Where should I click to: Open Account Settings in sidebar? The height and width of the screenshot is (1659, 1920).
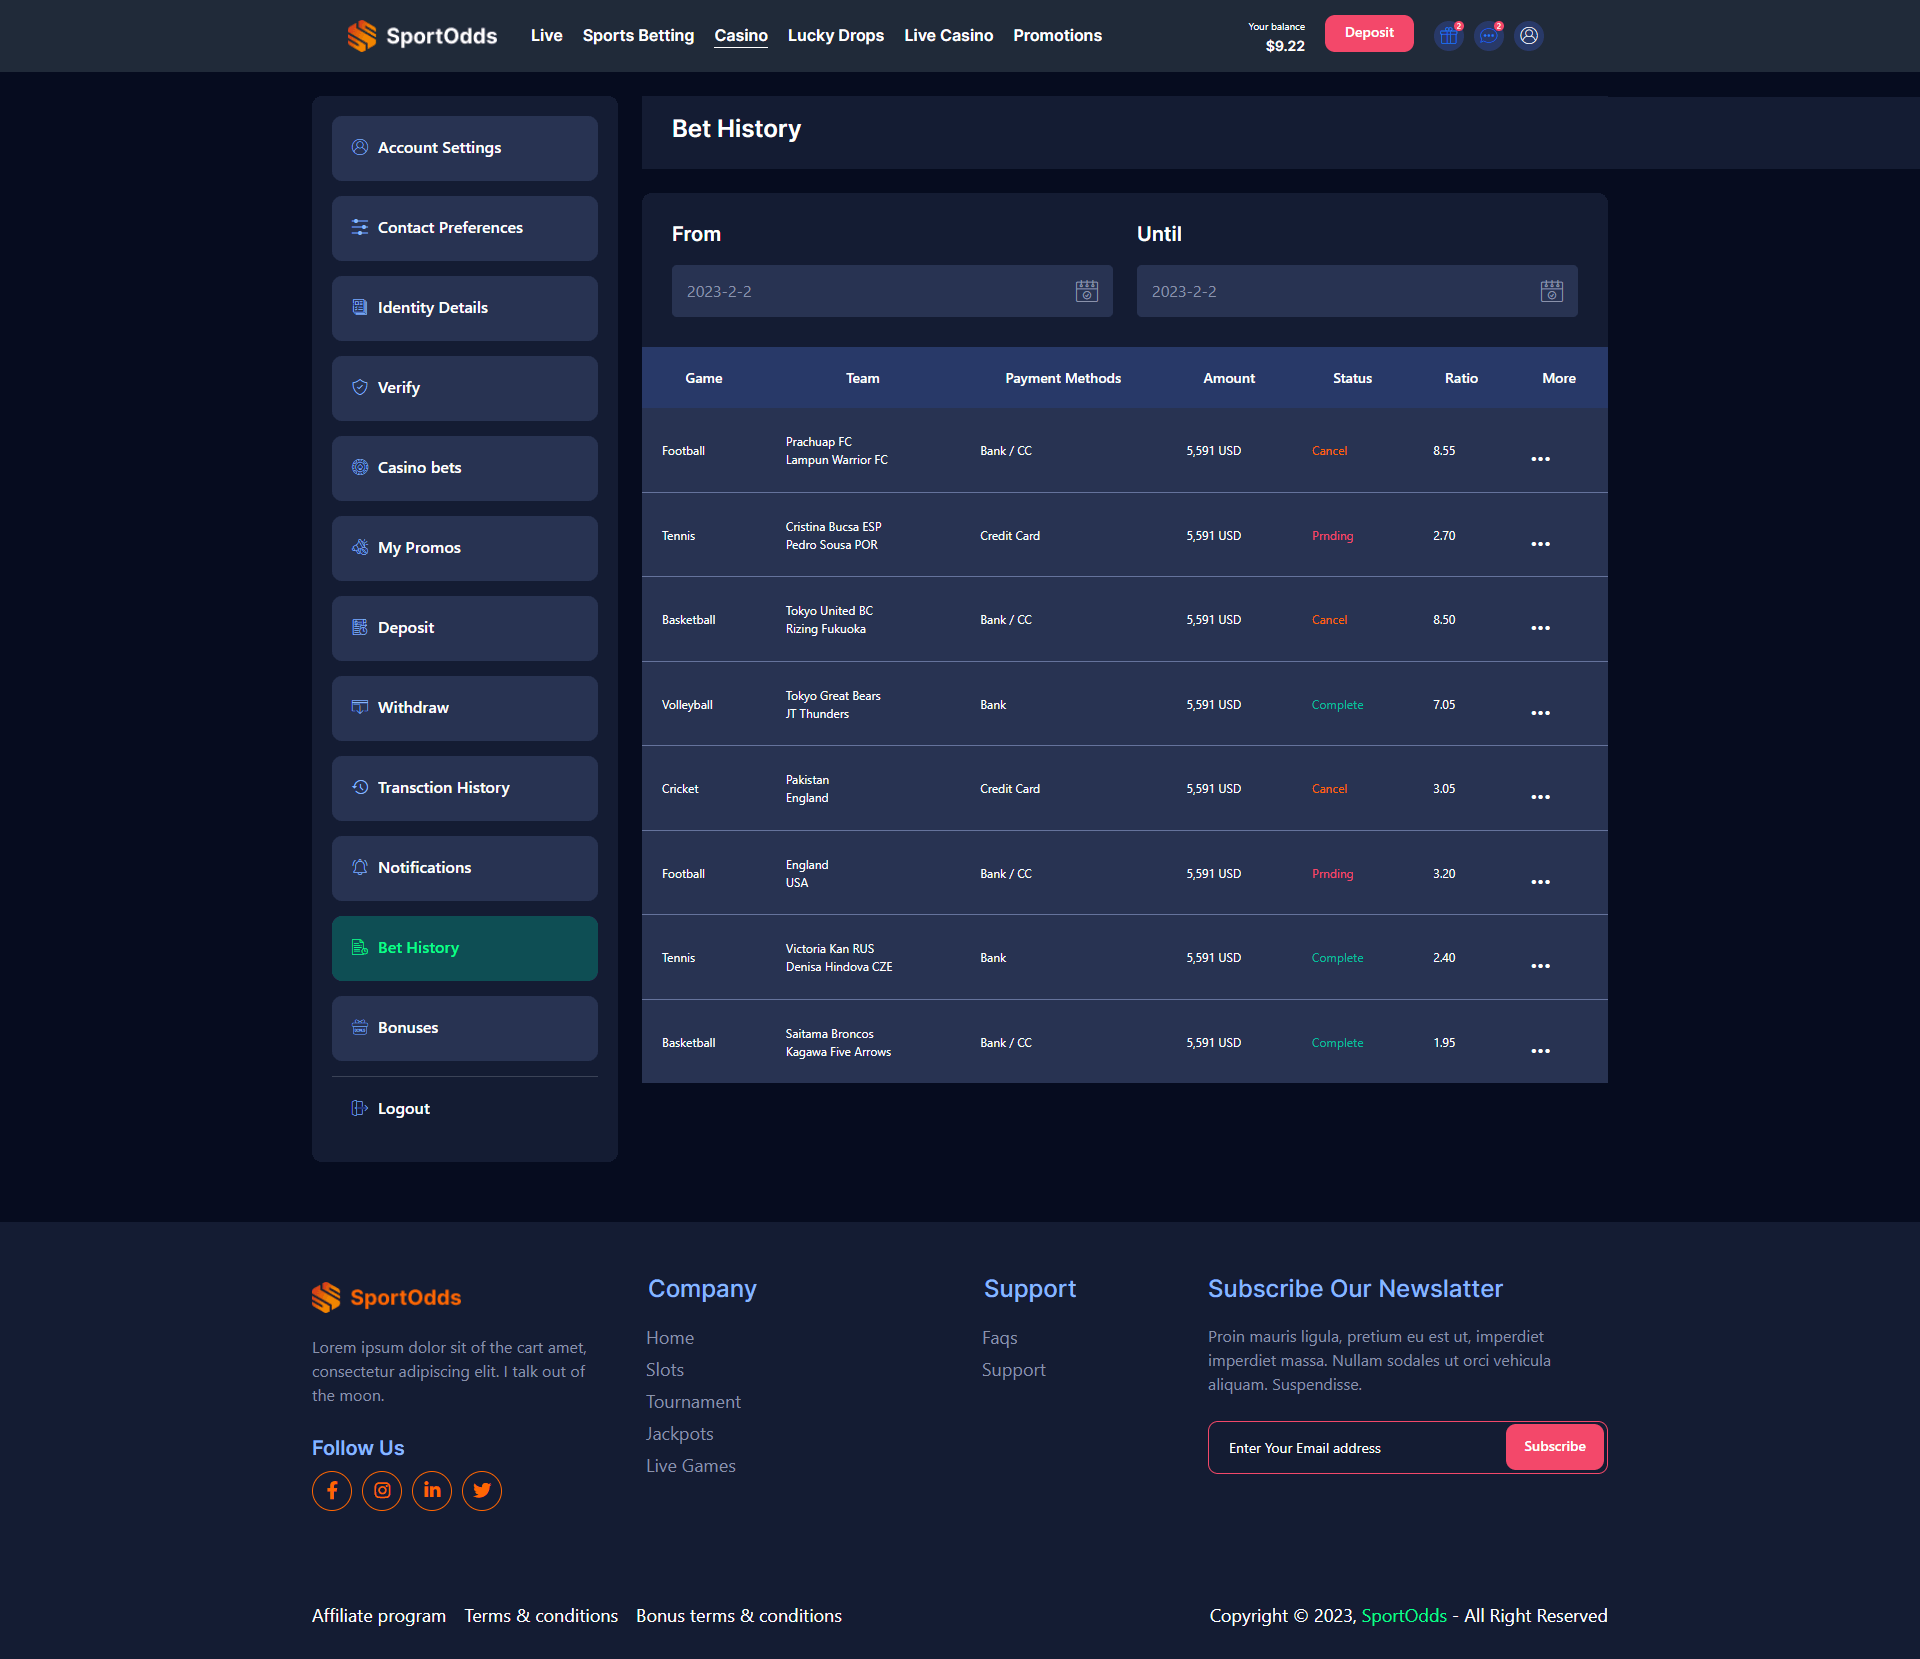click(x=465, y=148)
